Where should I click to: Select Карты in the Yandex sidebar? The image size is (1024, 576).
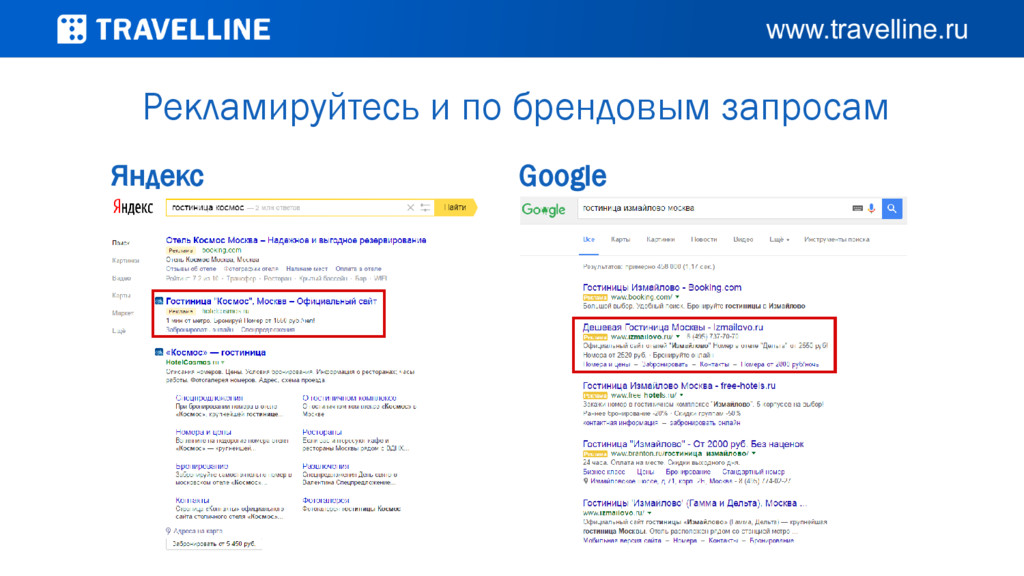click(121, 295)
